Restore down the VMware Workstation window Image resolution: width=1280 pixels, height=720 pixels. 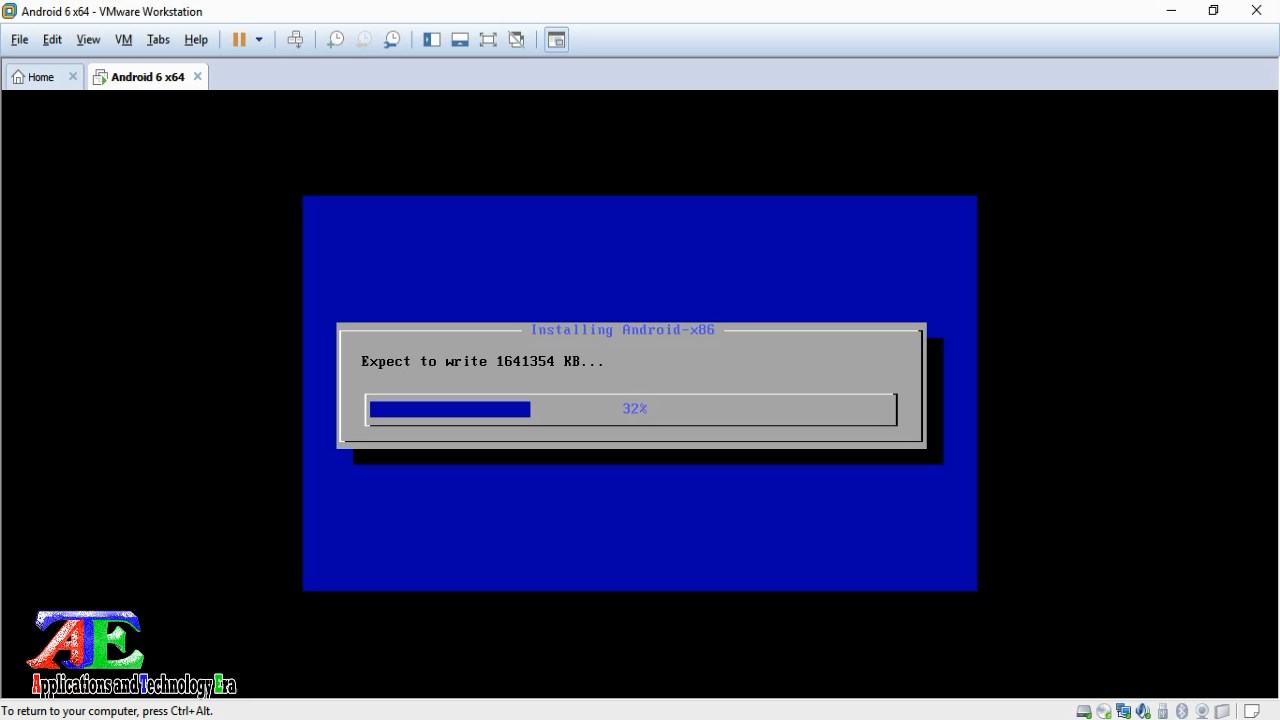point(1214,11)
